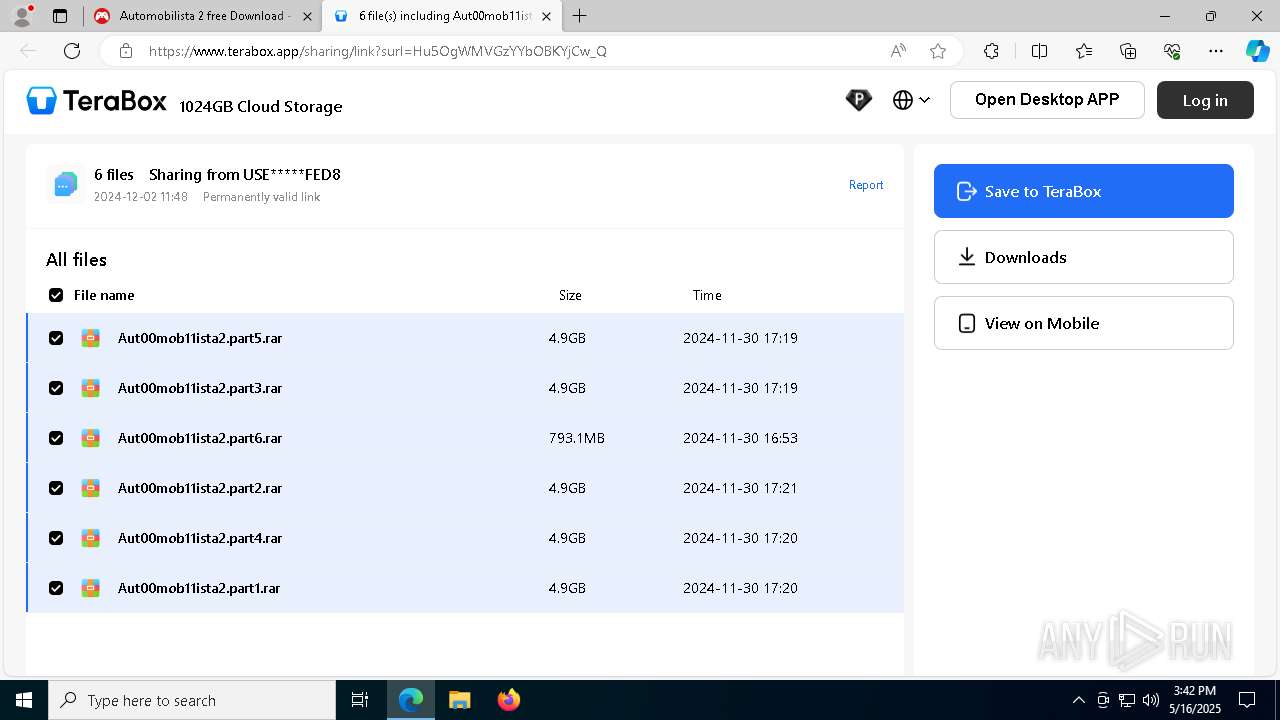Open browser Extensions icon
The width and height of the screenshot is (1280, 720).
pyautogui.click(x=991, y=51)
